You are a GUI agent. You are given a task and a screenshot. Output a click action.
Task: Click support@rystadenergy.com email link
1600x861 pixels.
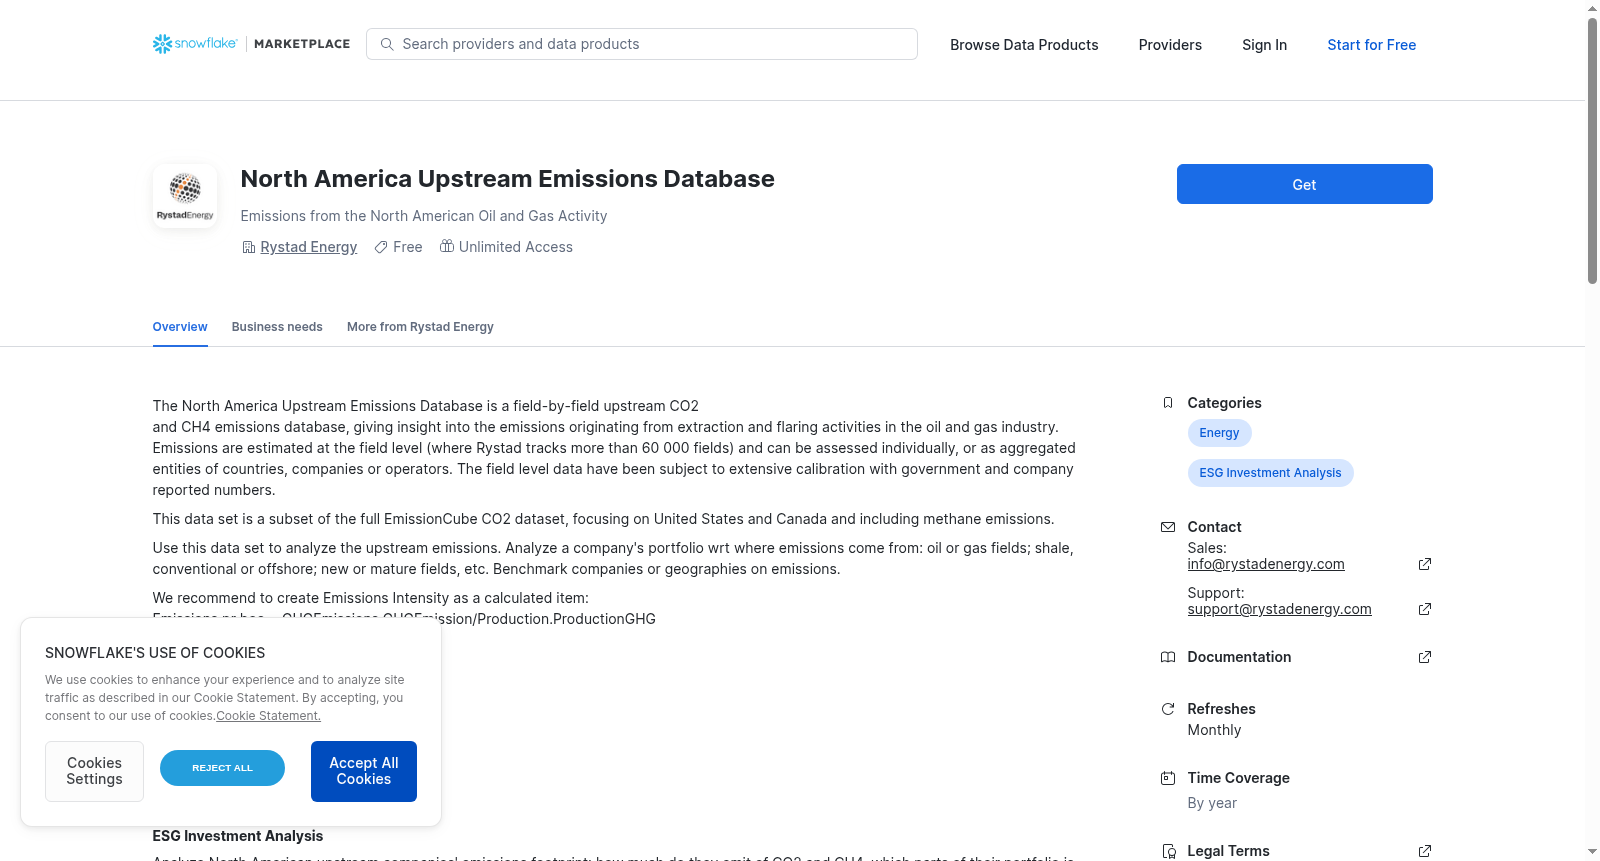point(1279,609)
